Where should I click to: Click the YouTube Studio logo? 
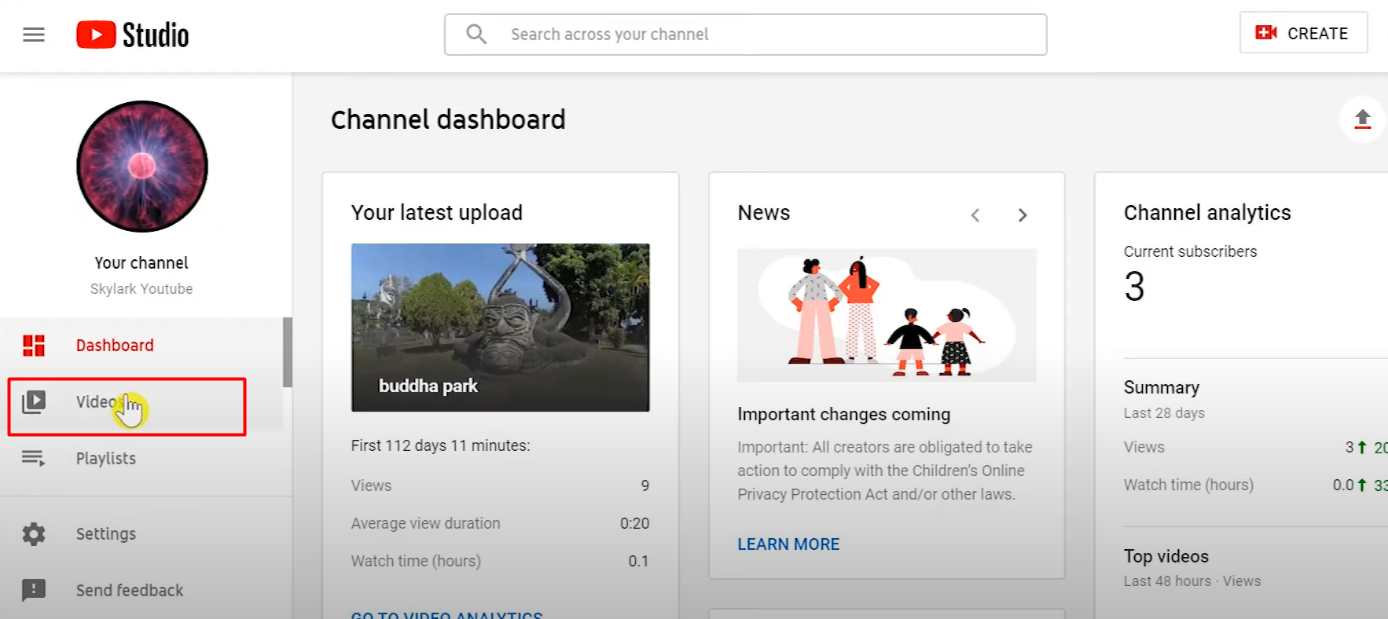tap(132, 35)
